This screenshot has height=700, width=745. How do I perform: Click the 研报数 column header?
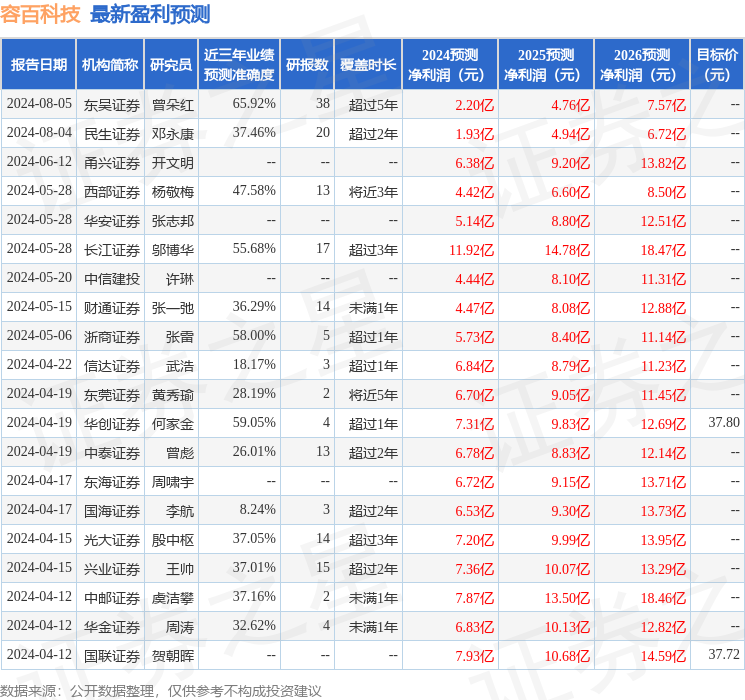(x=307, y=64)
